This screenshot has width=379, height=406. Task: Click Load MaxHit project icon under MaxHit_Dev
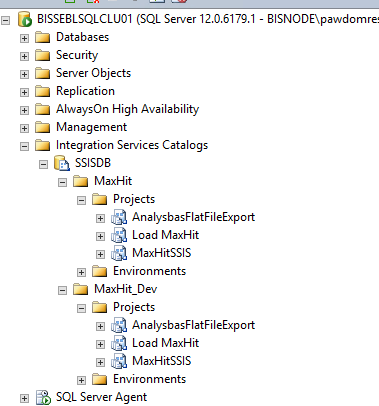coord(119,343)
